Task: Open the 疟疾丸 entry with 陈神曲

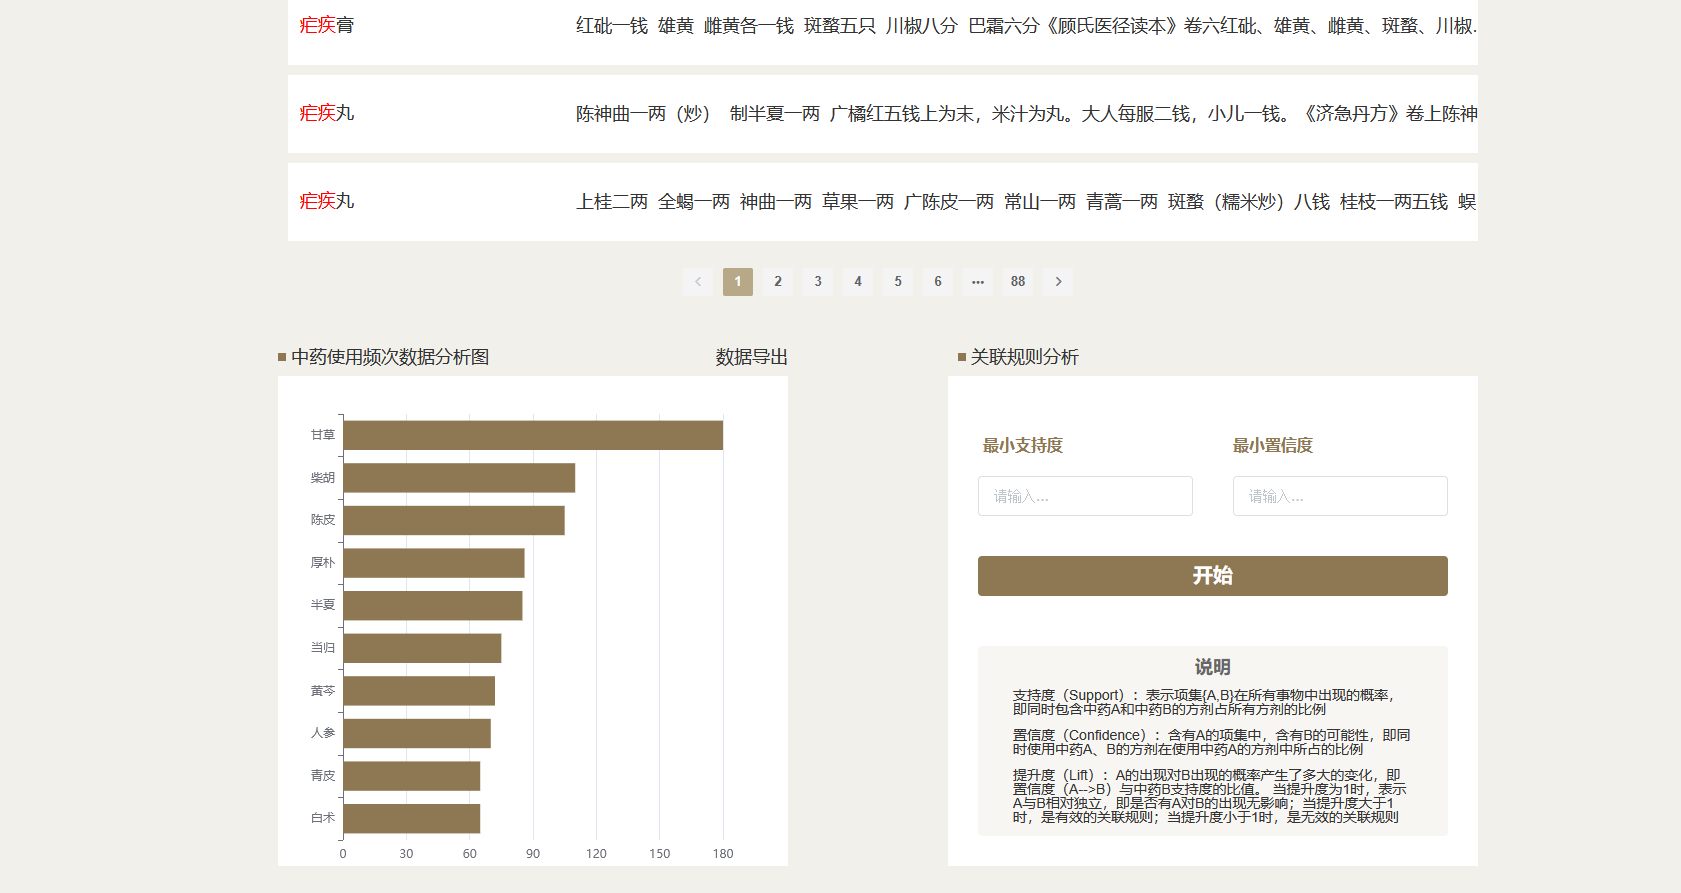Action: pos(327,114)
